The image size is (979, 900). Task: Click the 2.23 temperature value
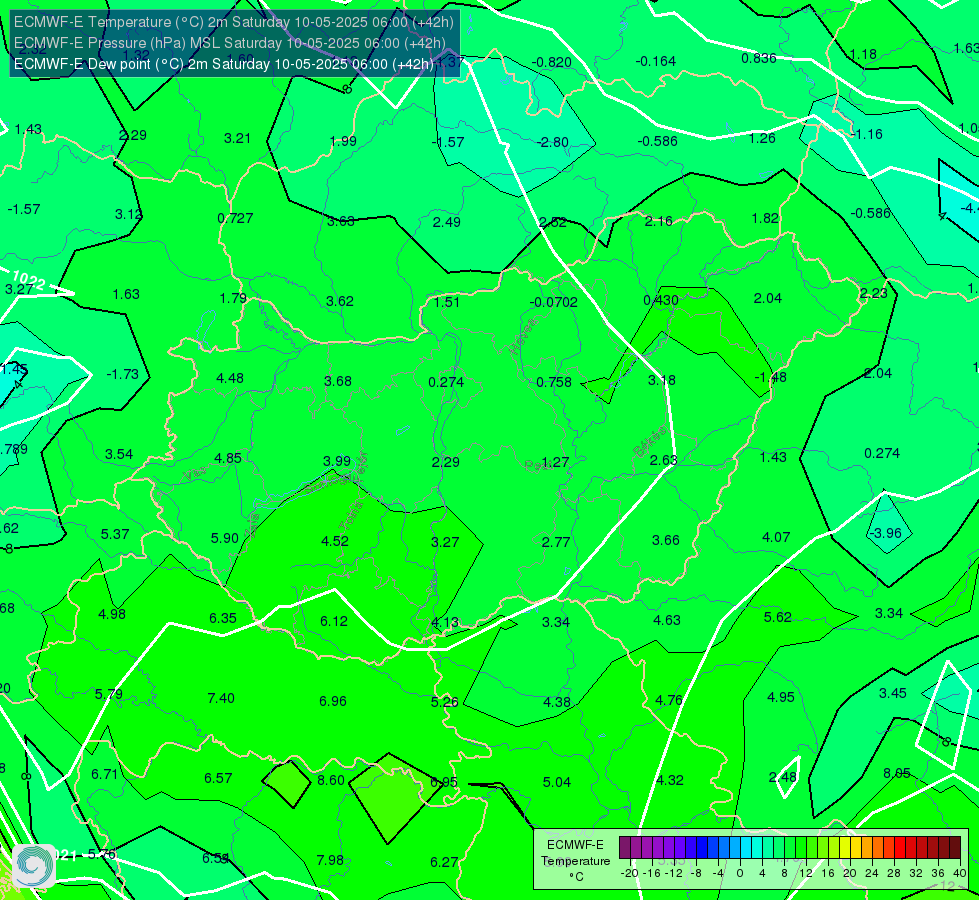[873, 293]
